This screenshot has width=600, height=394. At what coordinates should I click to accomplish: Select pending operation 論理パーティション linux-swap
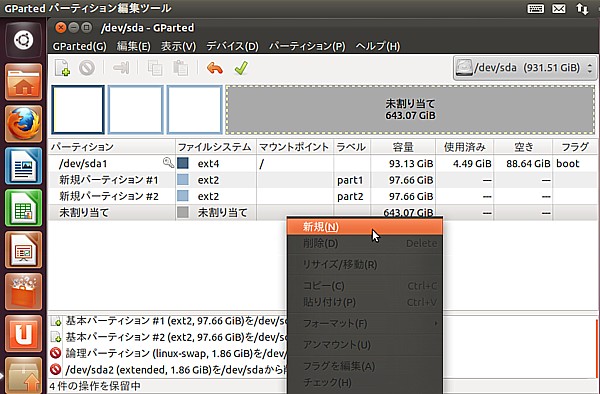click(x=168, y=353)
